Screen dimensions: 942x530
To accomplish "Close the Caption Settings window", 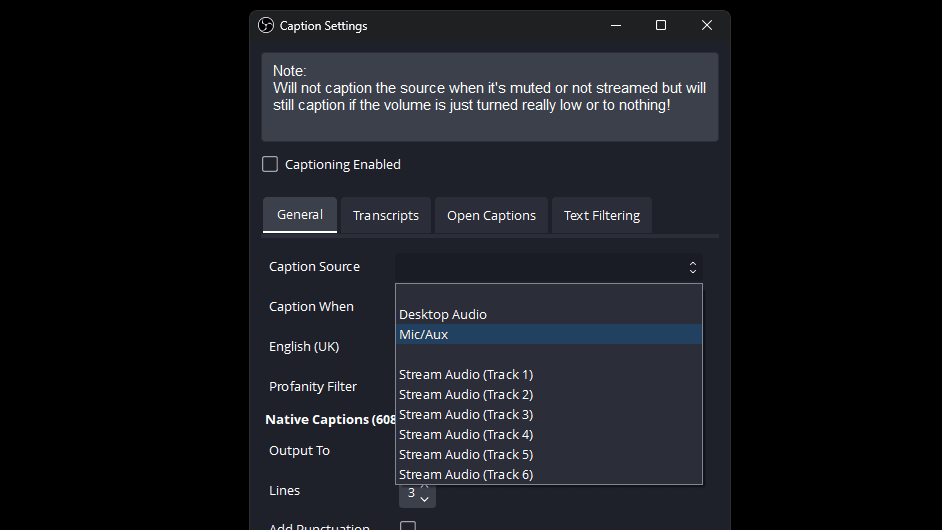I will point(707,26).
